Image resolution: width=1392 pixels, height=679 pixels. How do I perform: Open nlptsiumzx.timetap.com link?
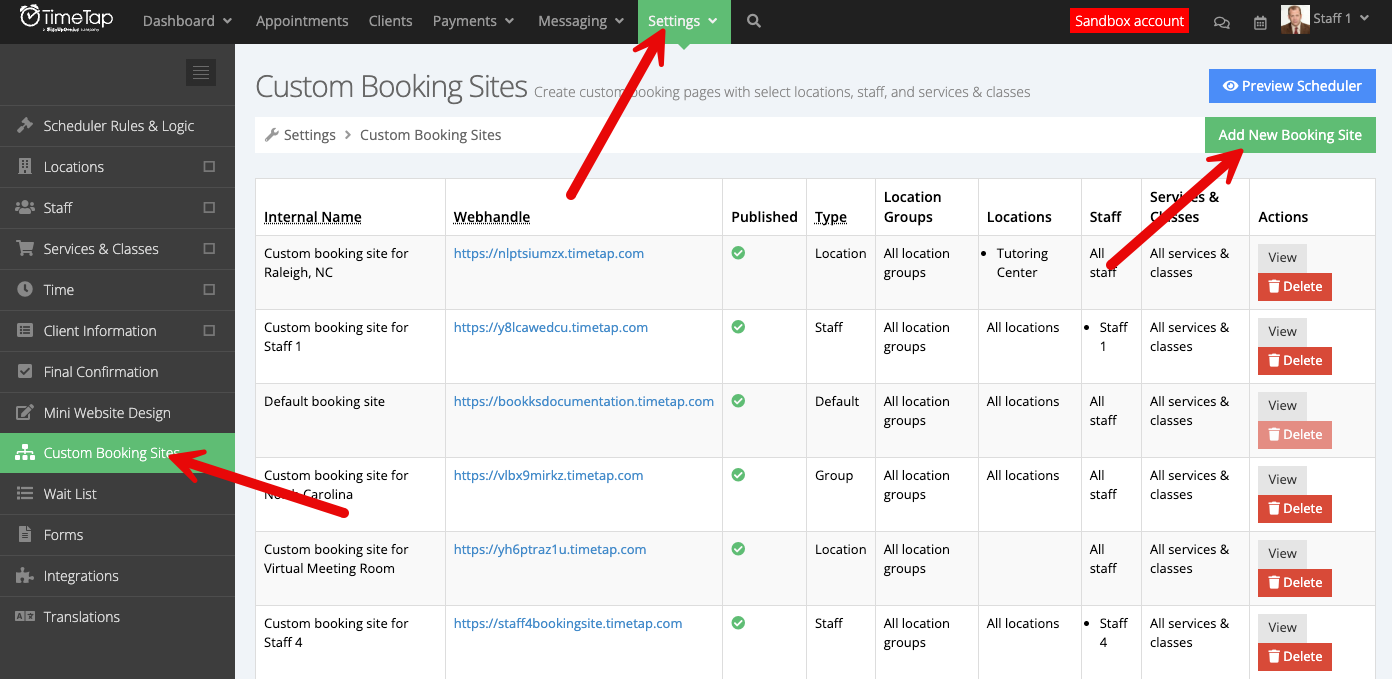549,253
